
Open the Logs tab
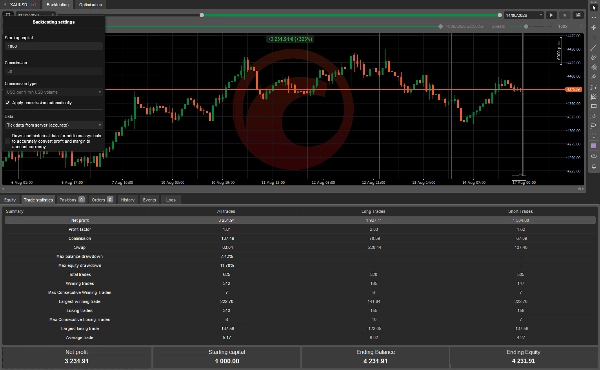tap(171, 200)
